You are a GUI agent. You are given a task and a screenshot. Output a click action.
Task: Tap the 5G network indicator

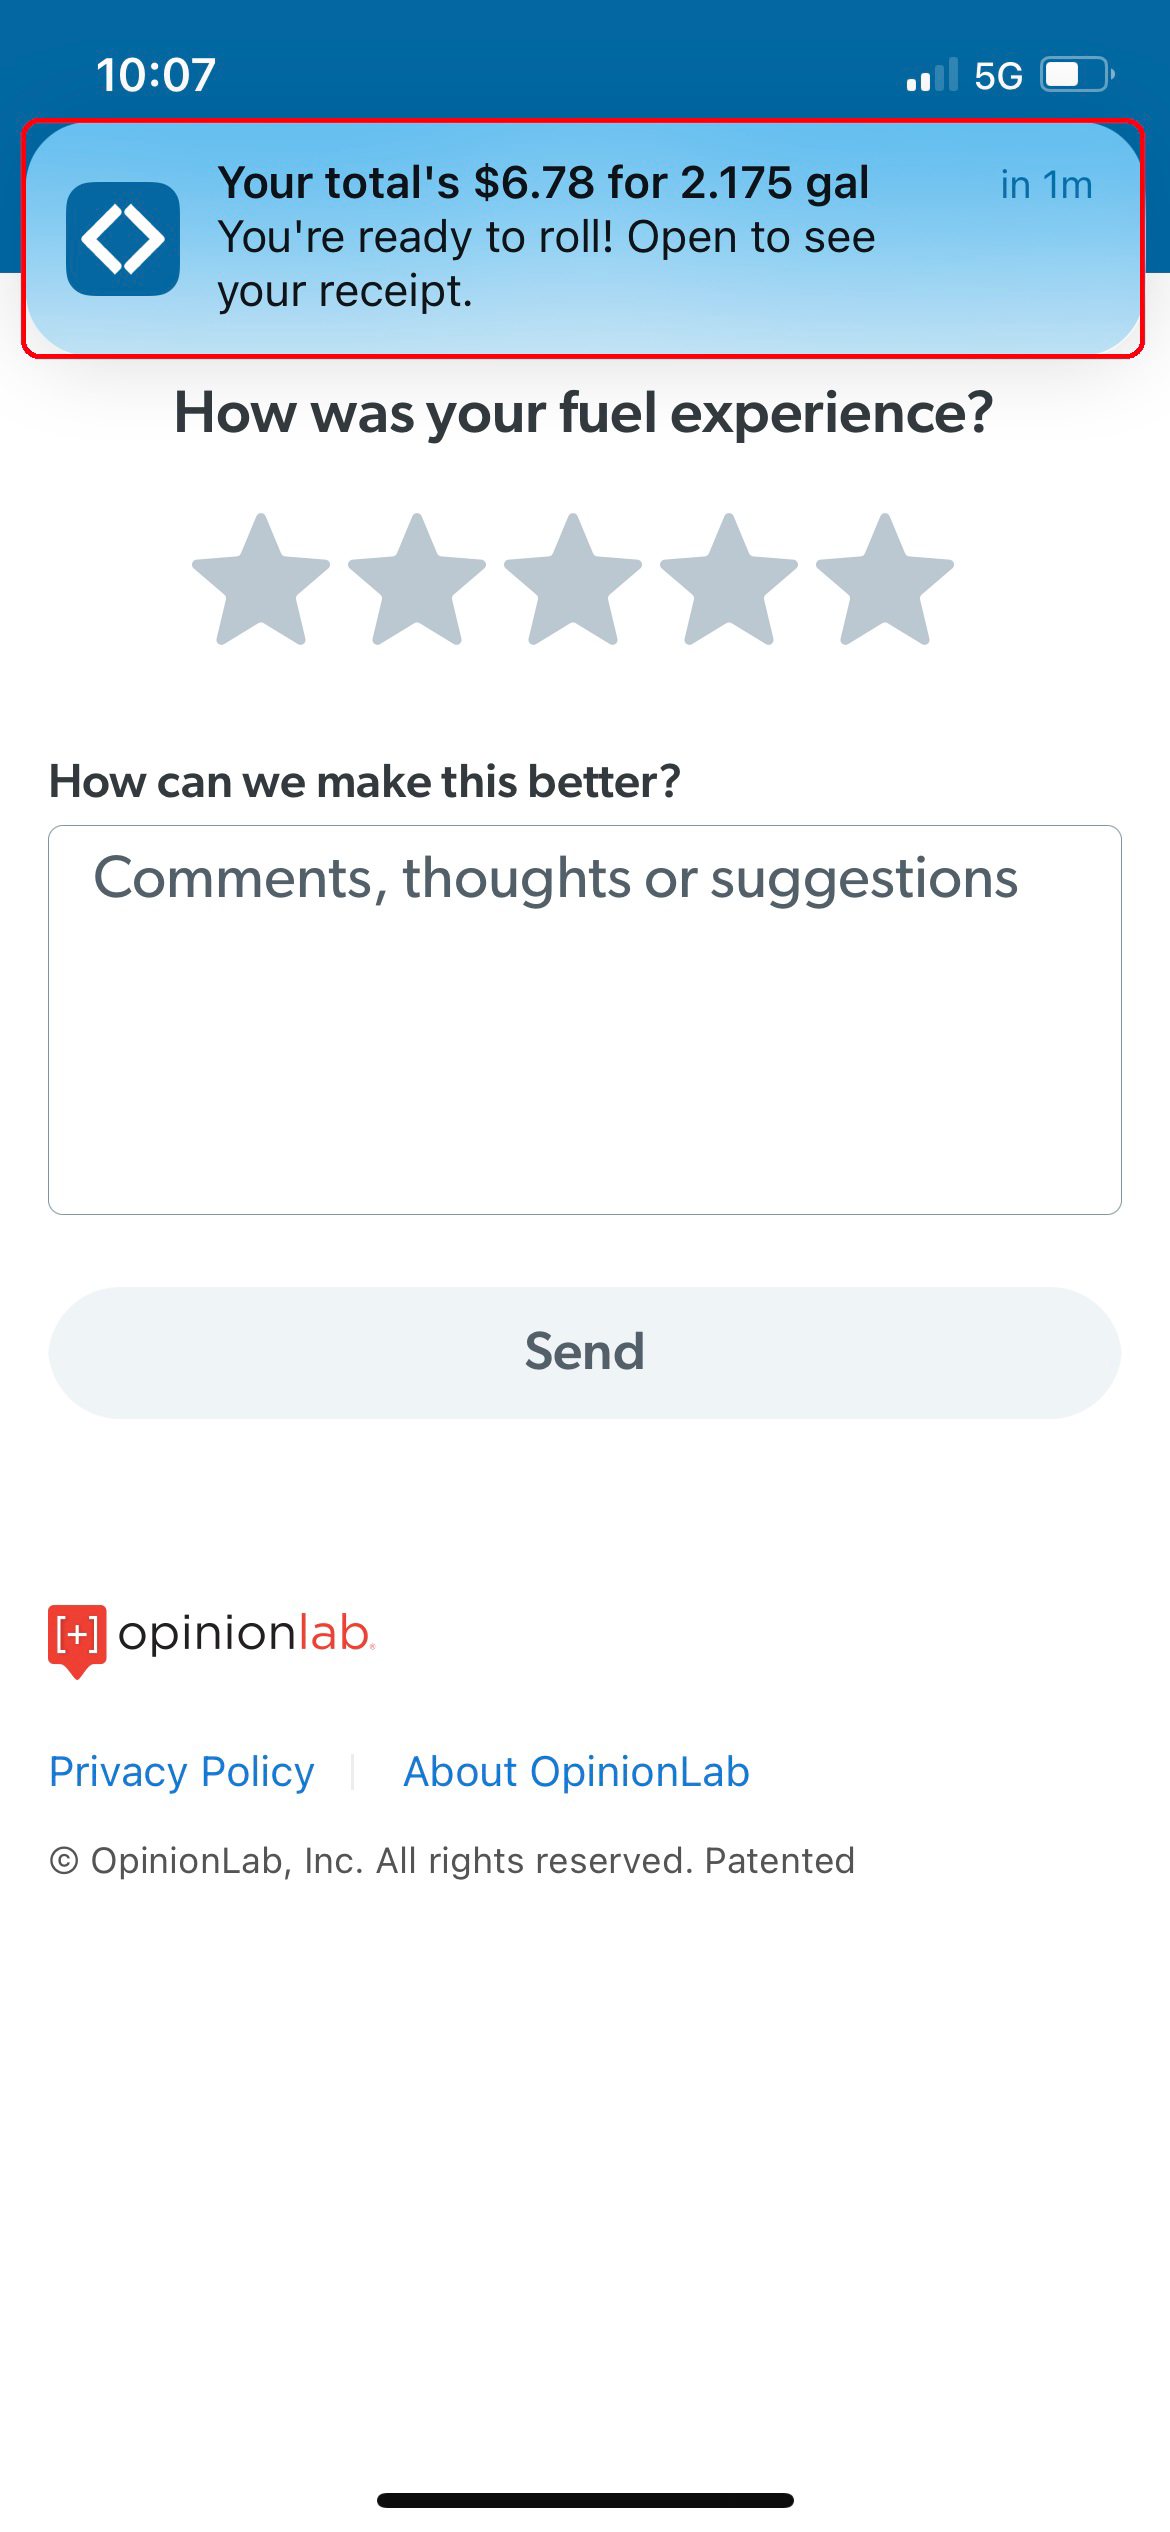click(998, 76)
